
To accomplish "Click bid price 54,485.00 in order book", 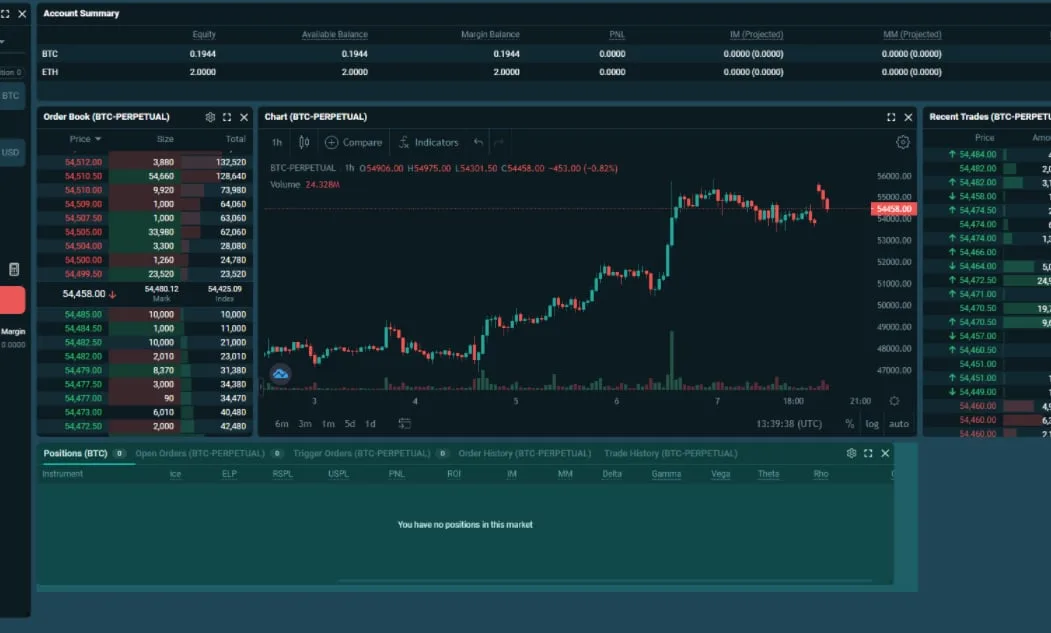I will pos(83,314).
